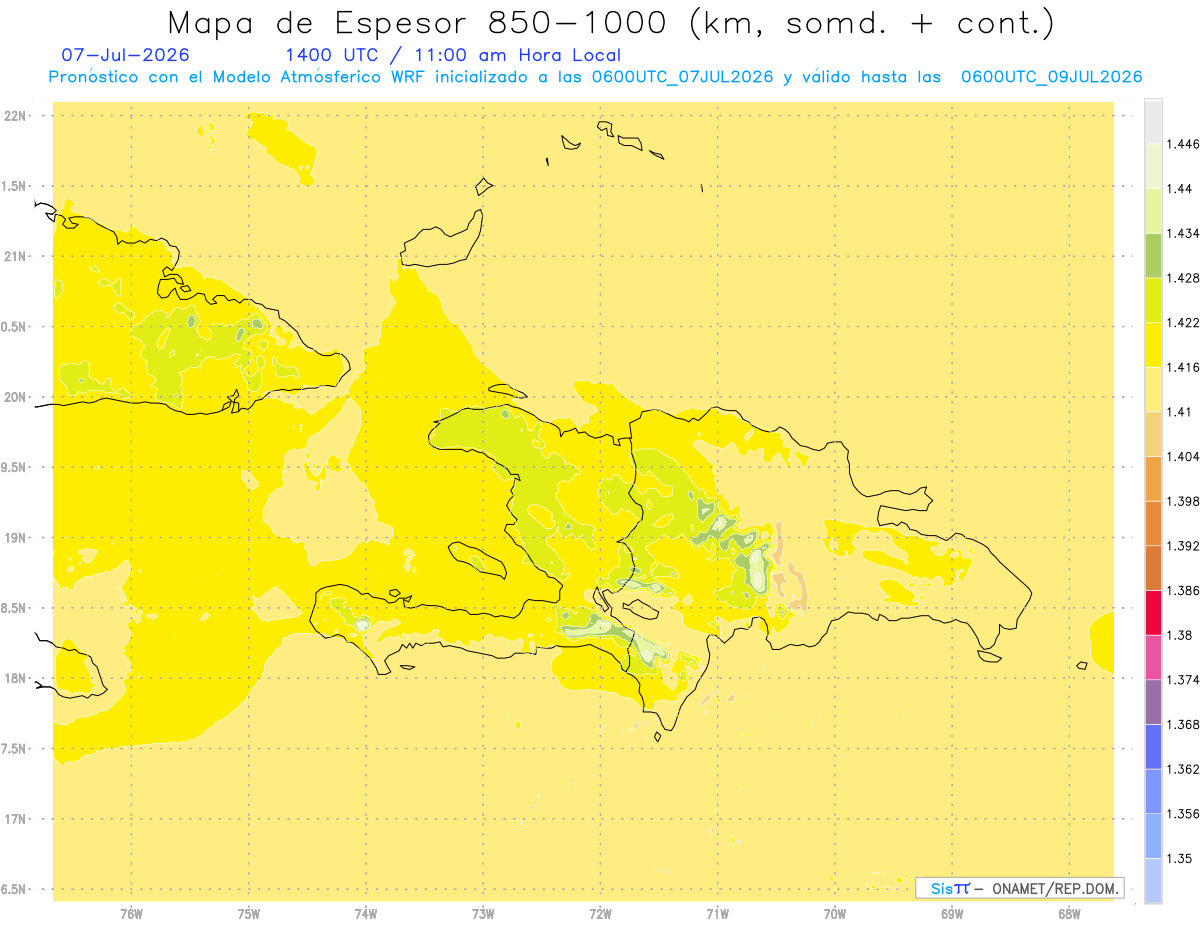
Task: Select the red swatch between 1.38 and 1.386
Action: tap(1153, 612)
